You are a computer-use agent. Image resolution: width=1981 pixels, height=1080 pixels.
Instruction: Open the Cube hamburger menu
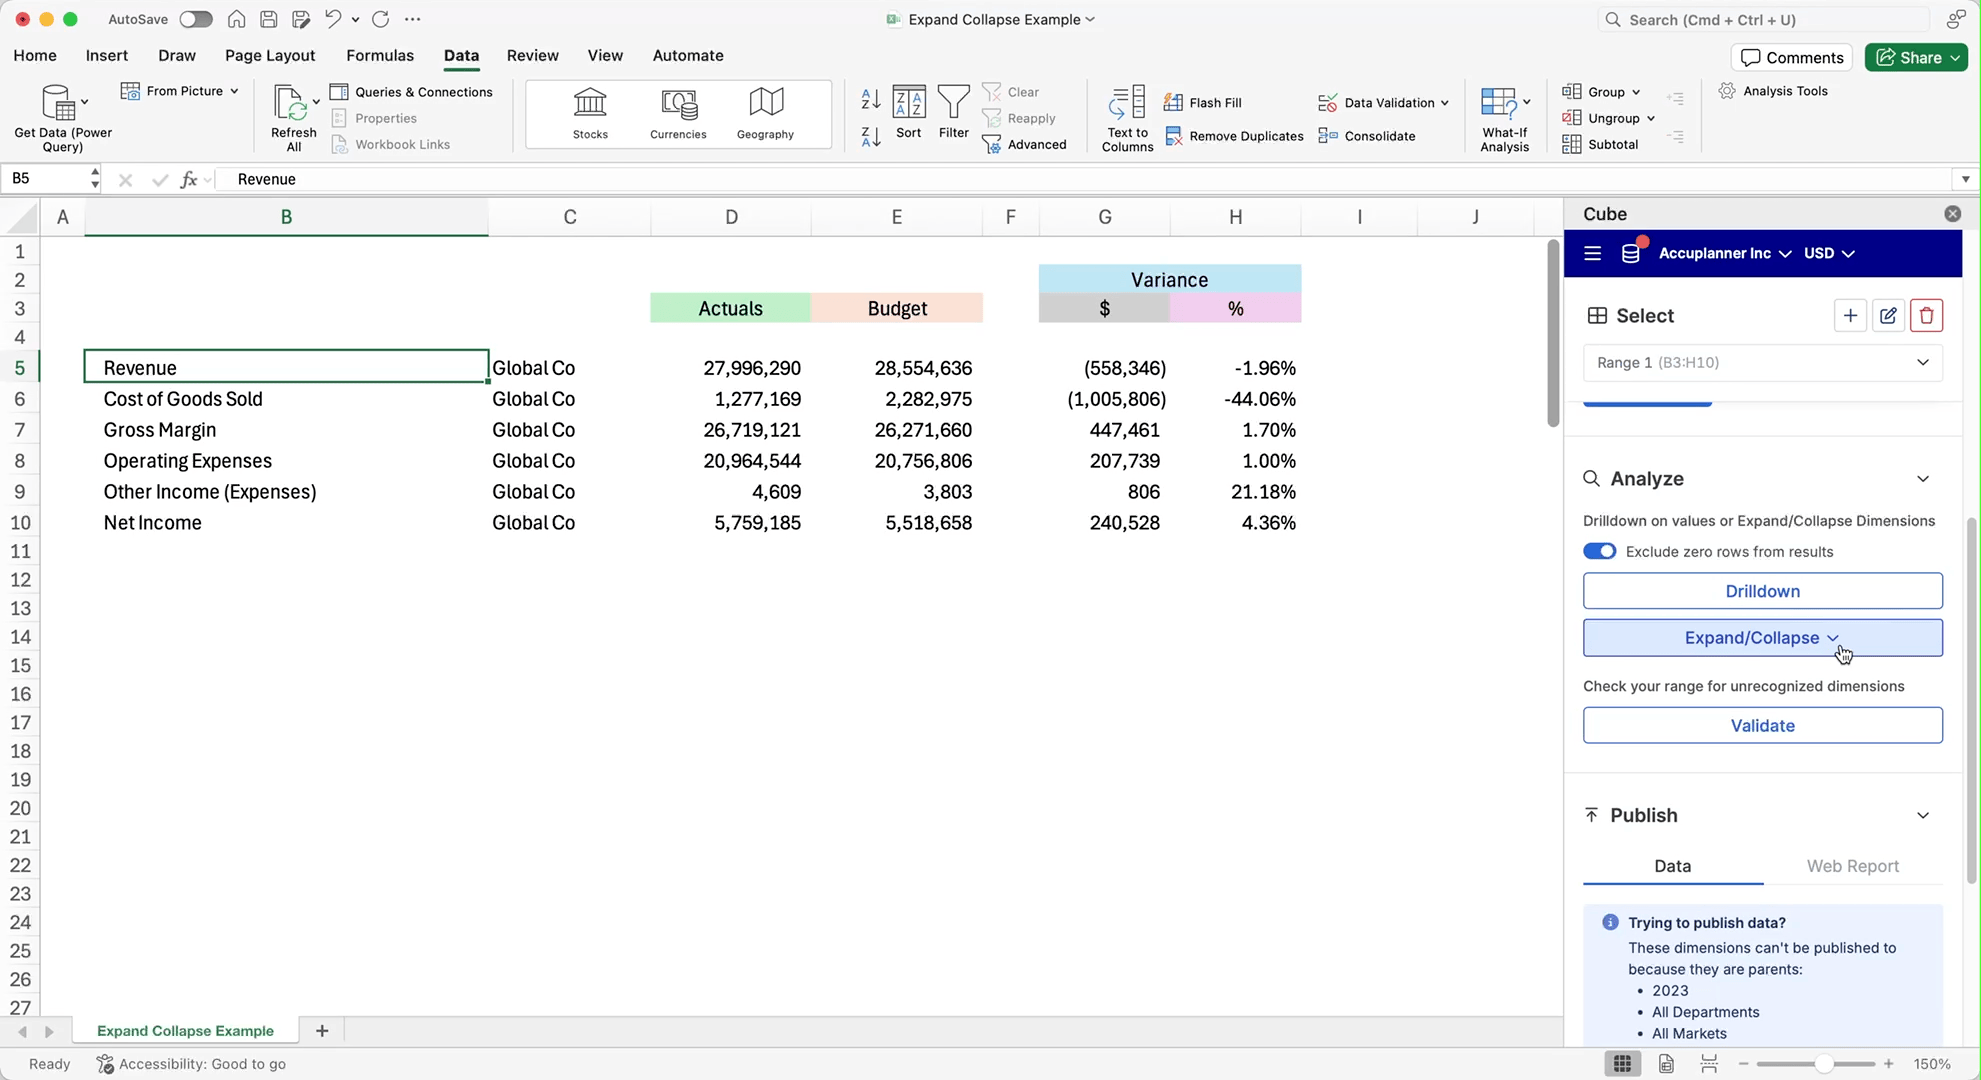pos(1593,254)
